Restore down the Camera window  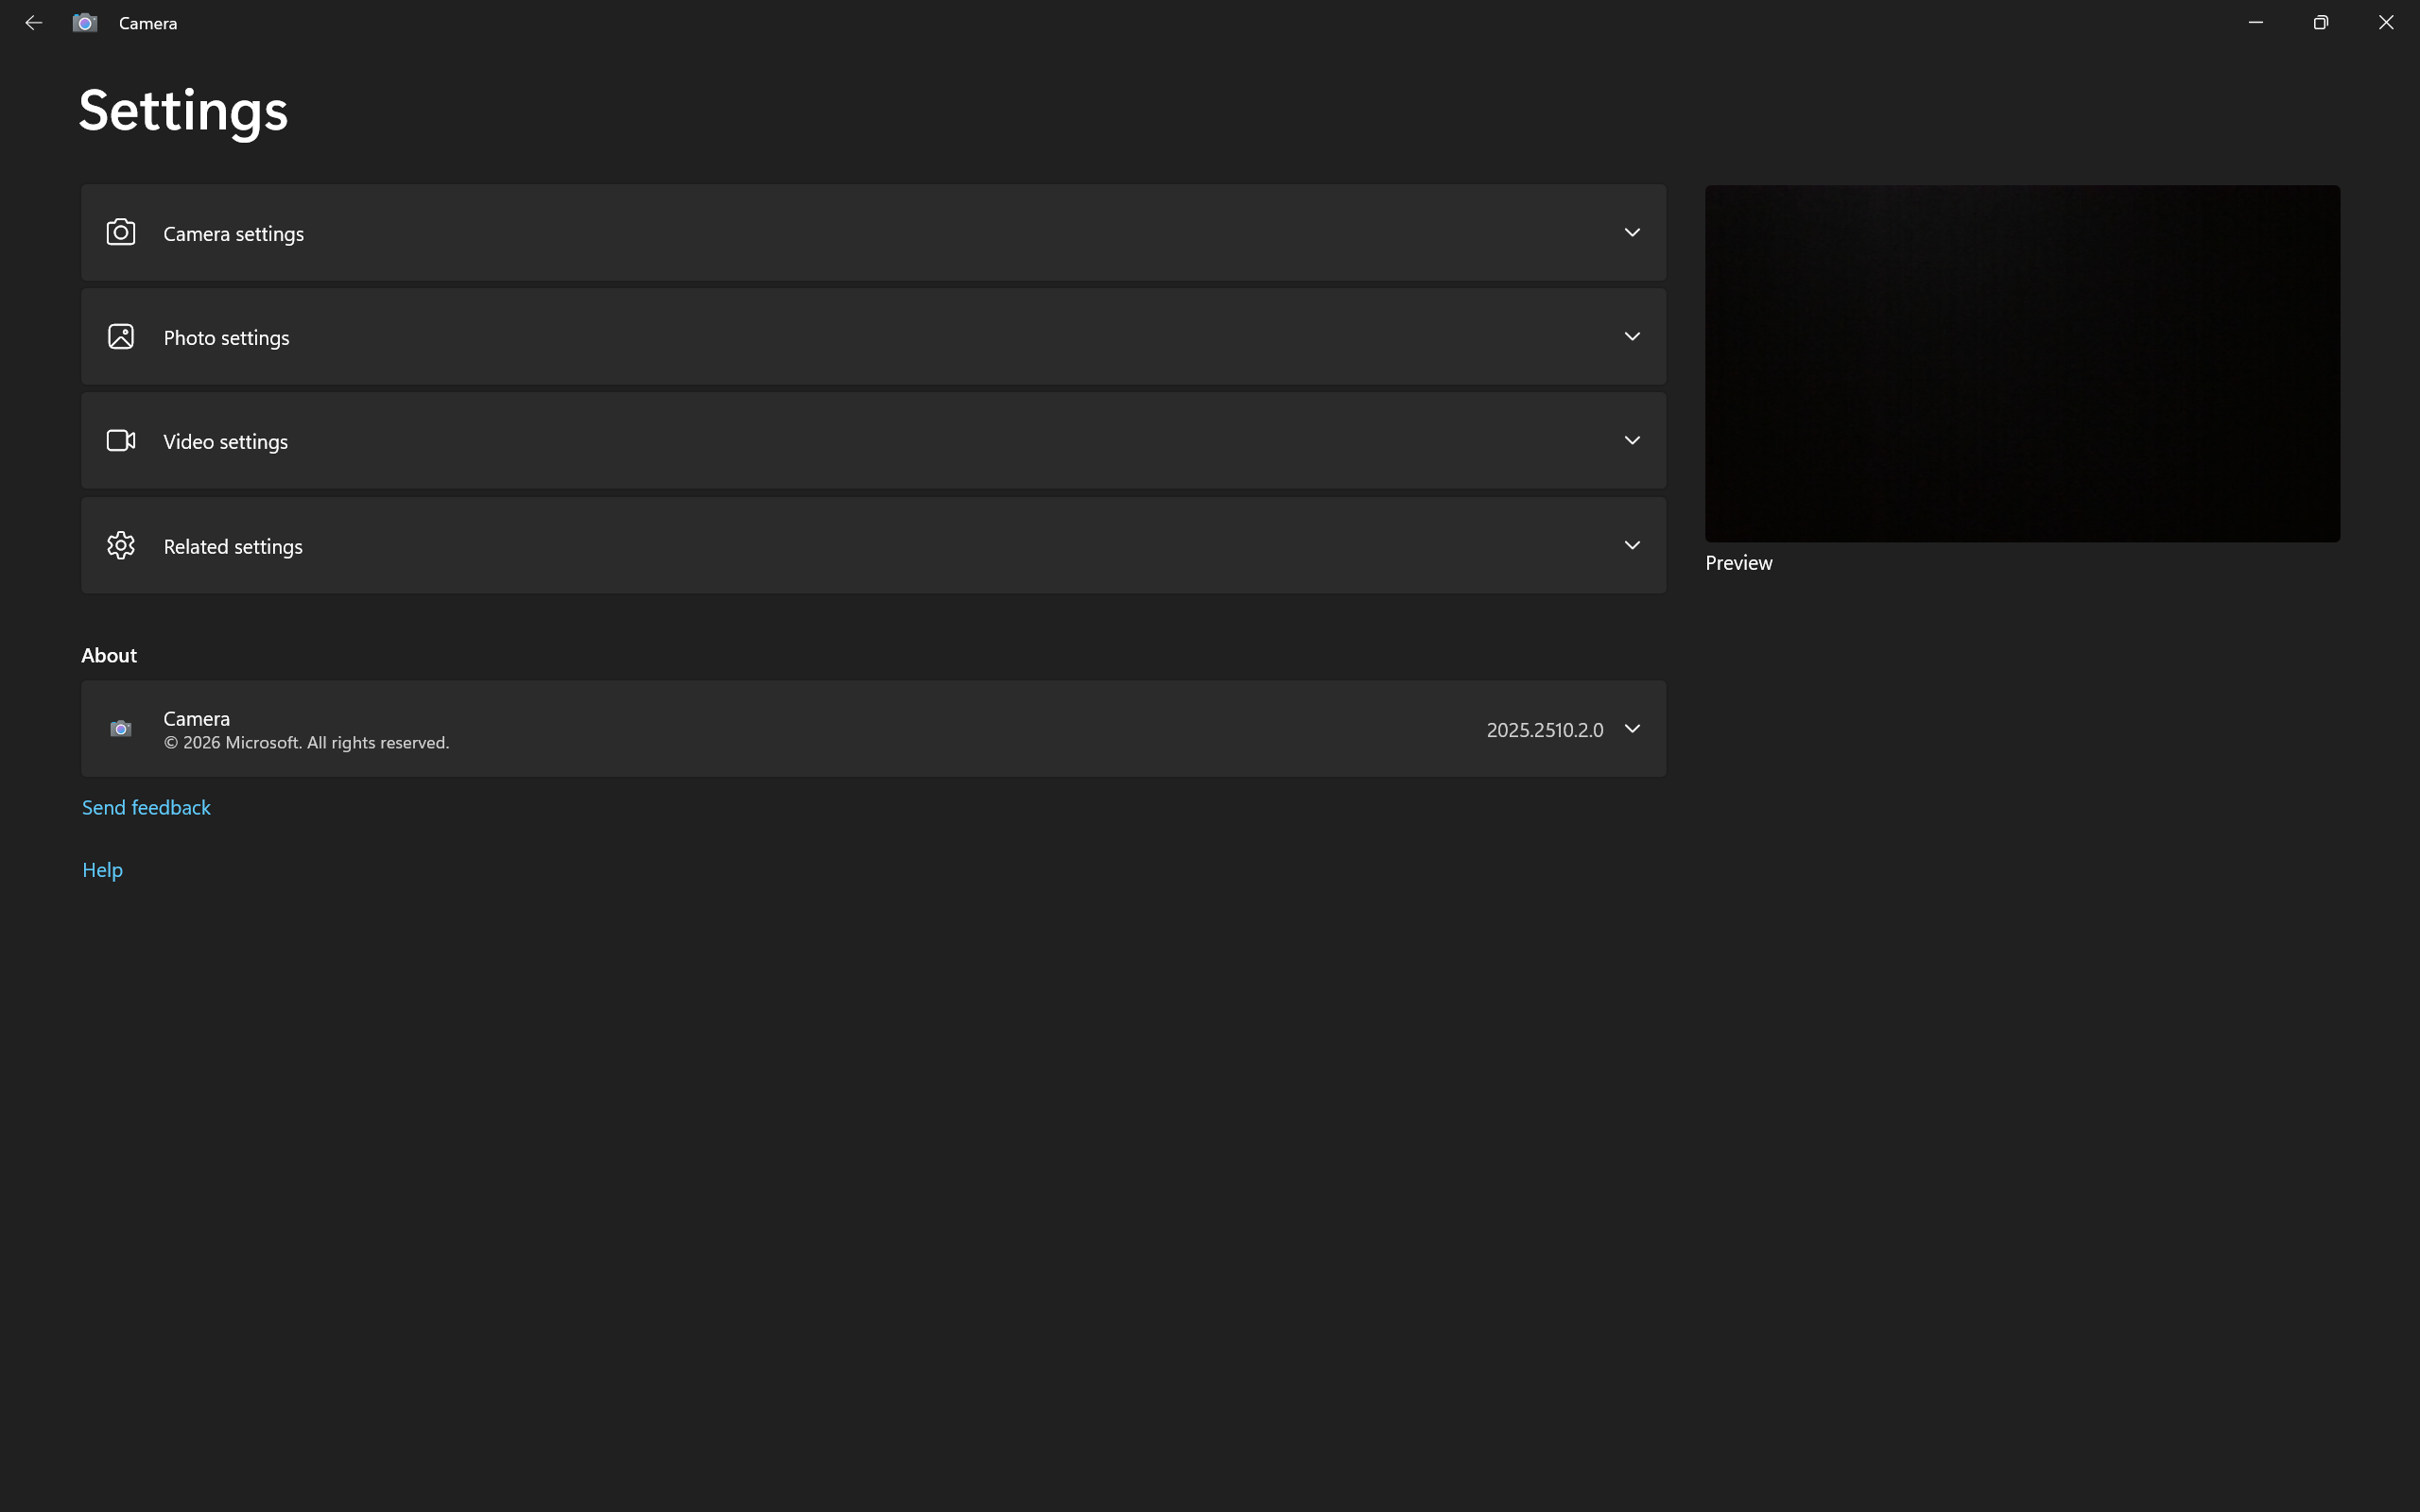[x=2320, y=22]
